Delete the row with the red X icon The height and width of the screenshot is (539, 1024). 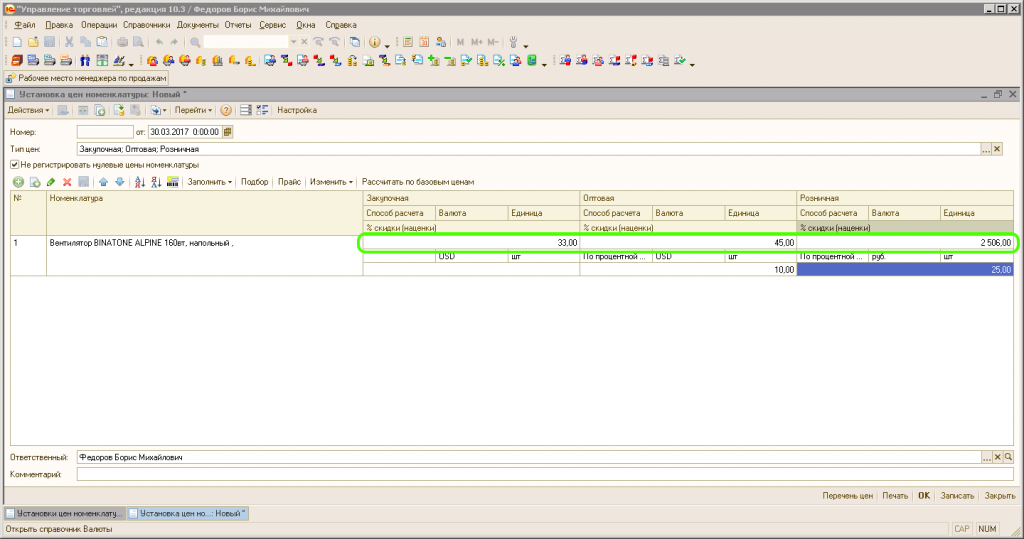pos(67,182)
